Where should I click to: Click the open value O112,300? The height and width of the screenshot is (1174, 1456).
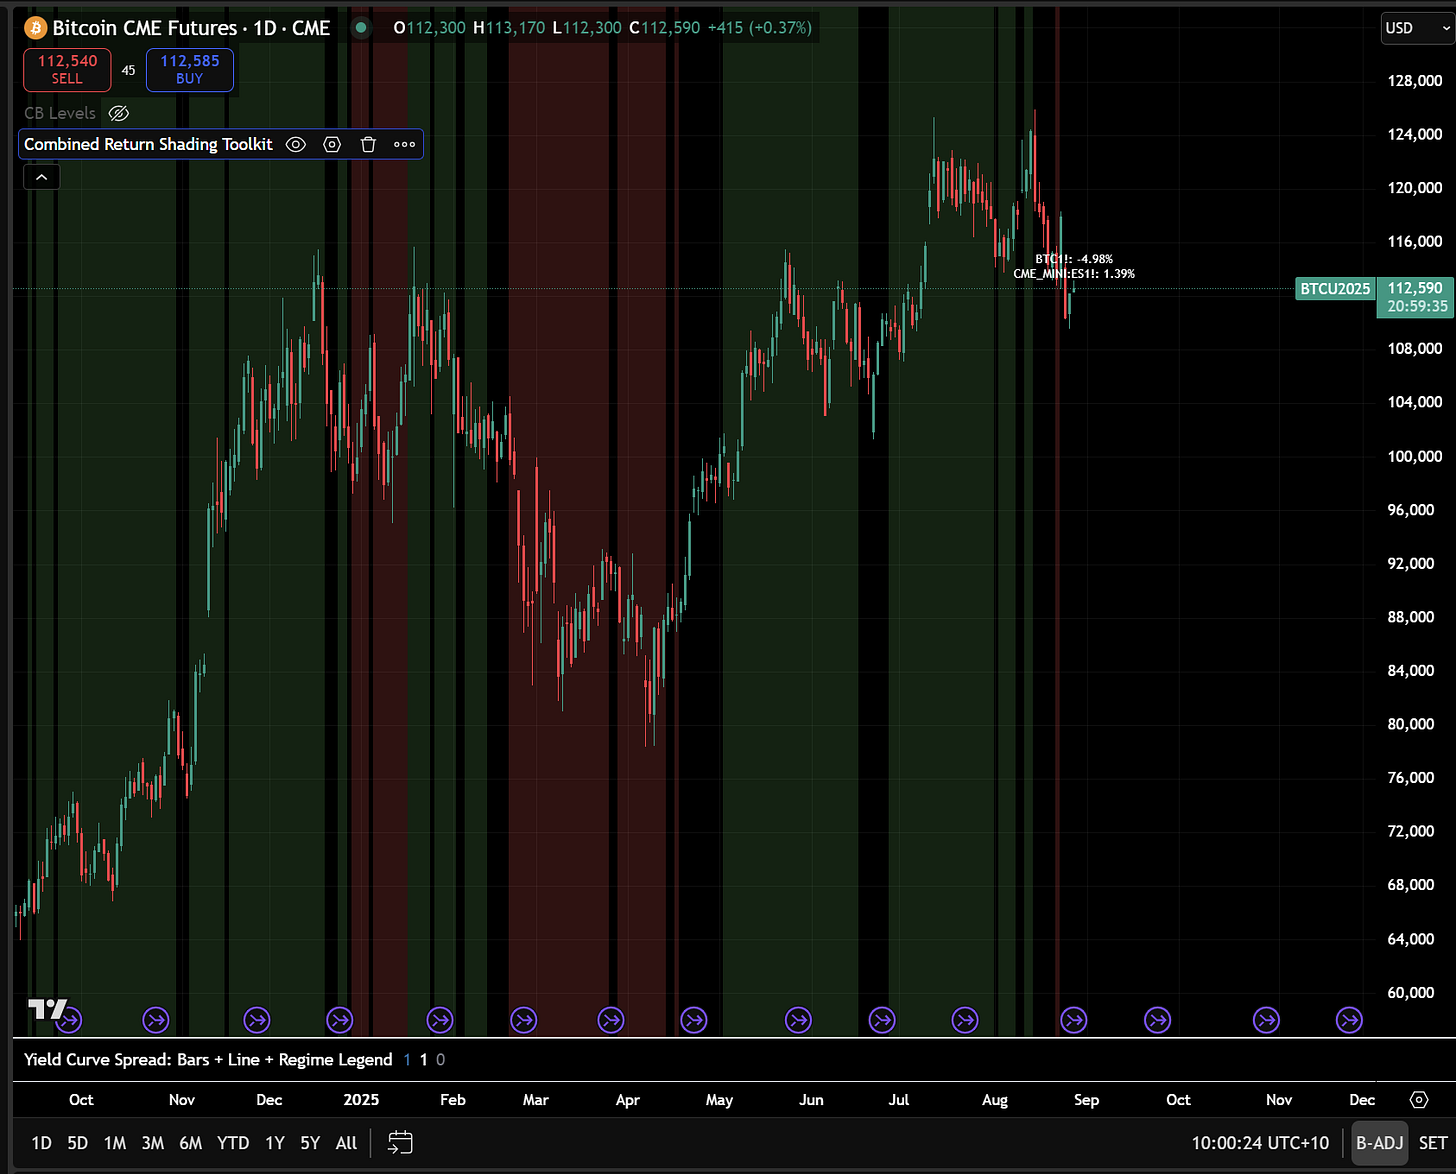point(430,28)
